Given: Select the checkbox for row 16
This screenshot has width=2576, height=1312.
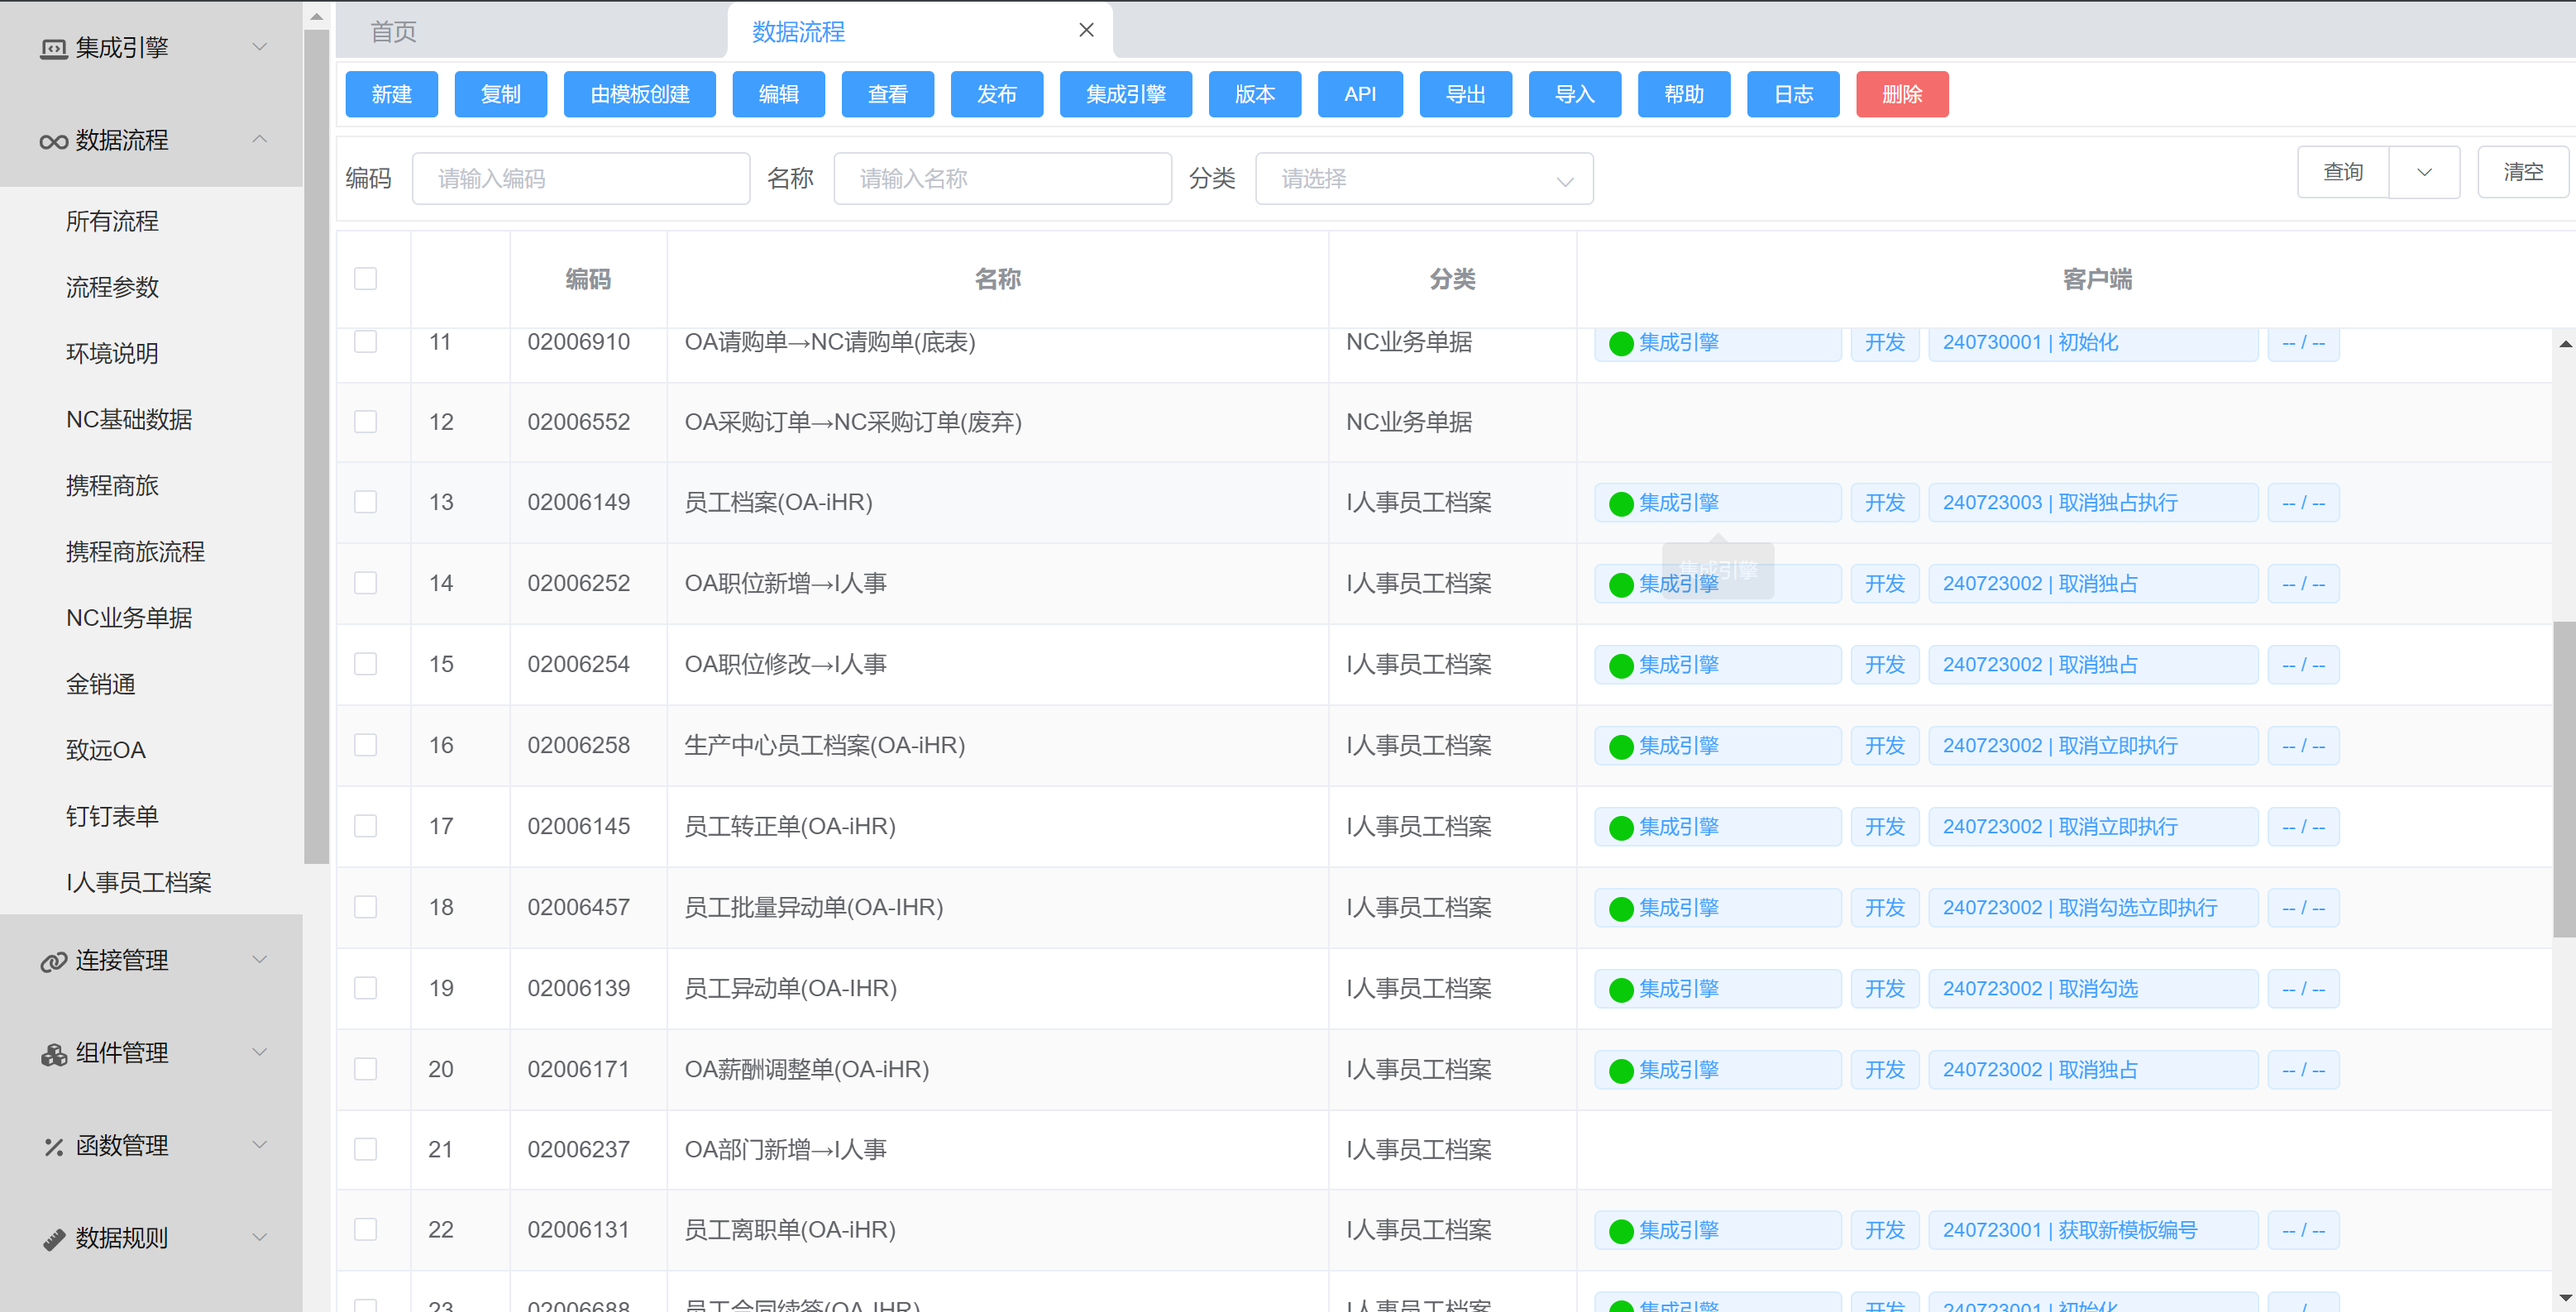Looking at the screenshot, I should coord(366,745).
